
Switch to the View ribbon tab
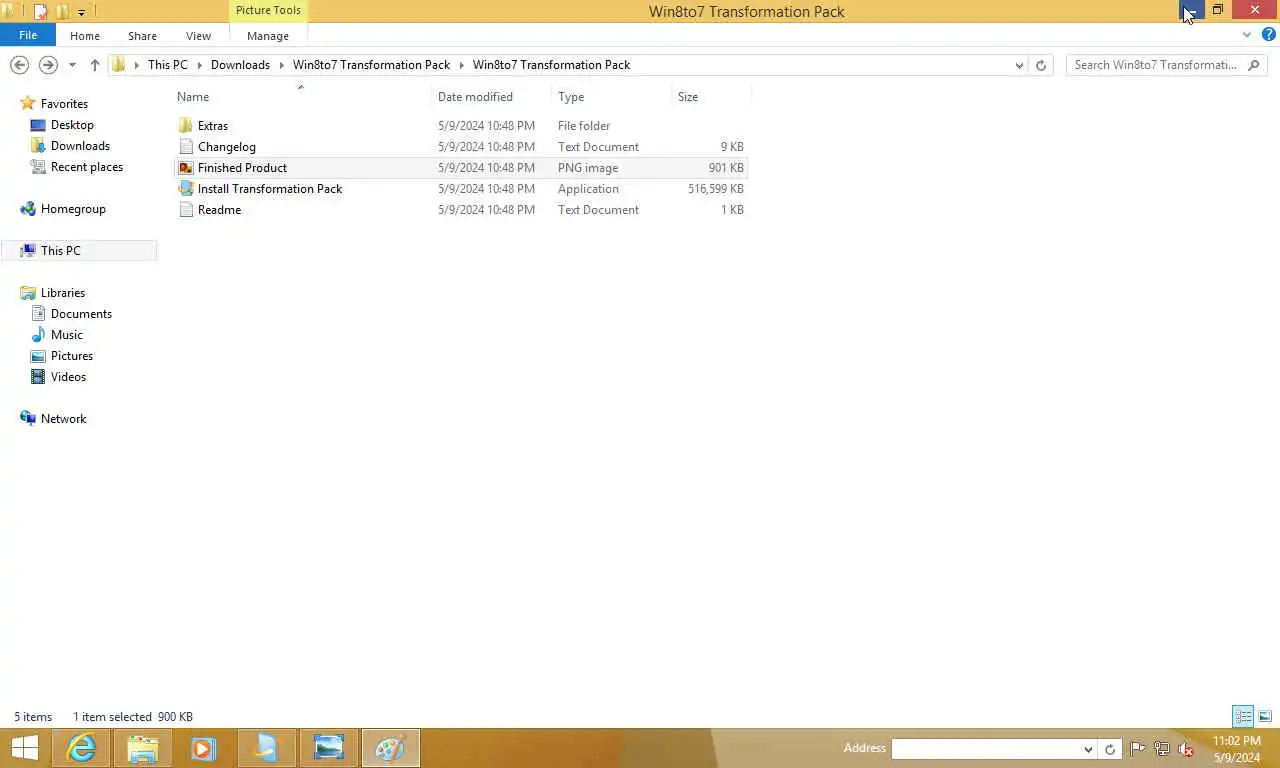[198, 36]
